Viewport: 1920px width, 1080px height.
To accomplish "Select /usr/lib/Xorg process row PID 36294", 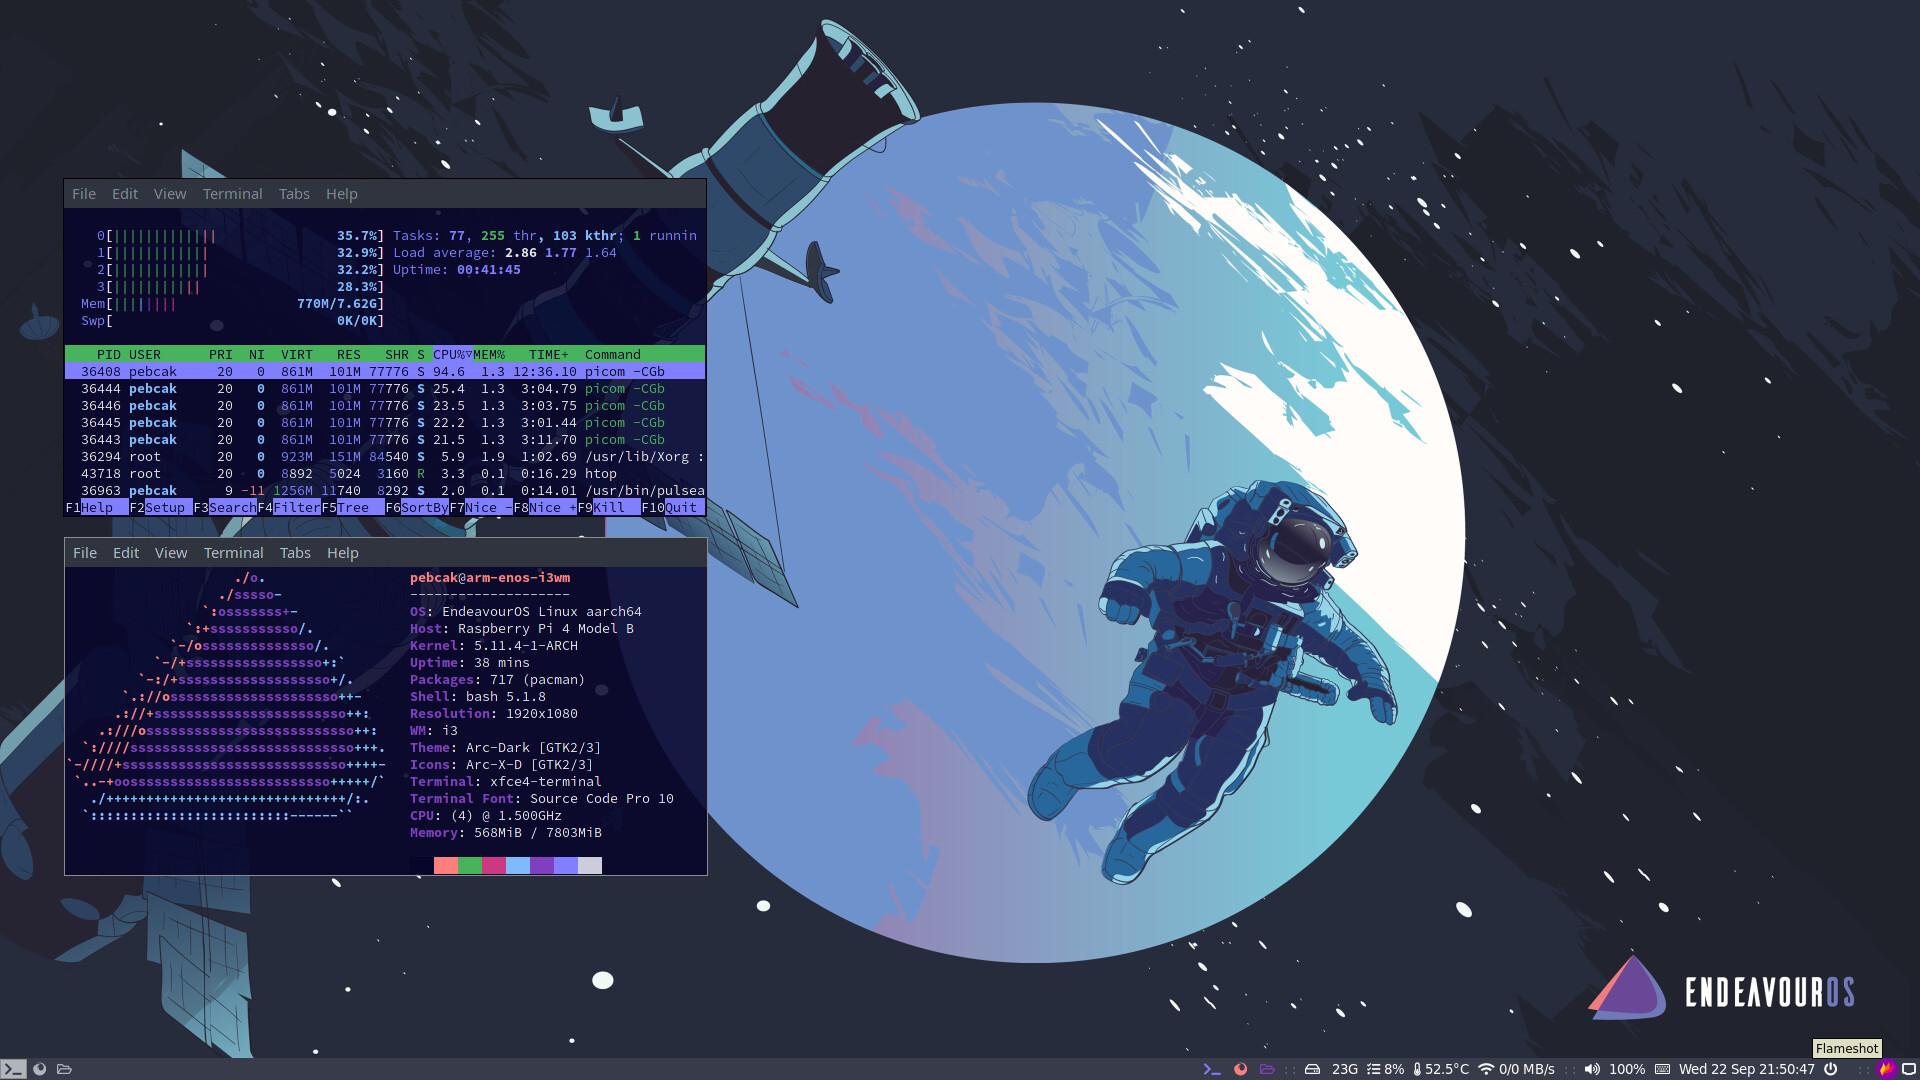I will pos(385,457).
